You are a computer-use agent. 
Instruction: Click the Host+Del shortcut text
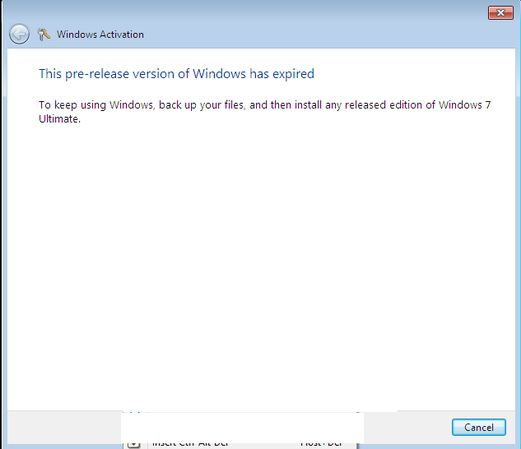coord(321,444)
